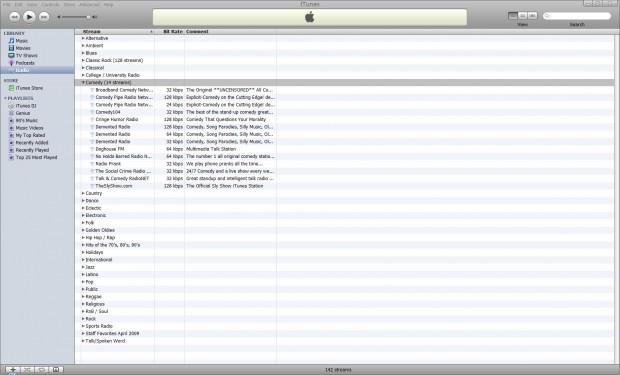Expand the Hip Hop / Rap category
The height and width of the screenshot is (375, 620).
(x=83, y=237)
